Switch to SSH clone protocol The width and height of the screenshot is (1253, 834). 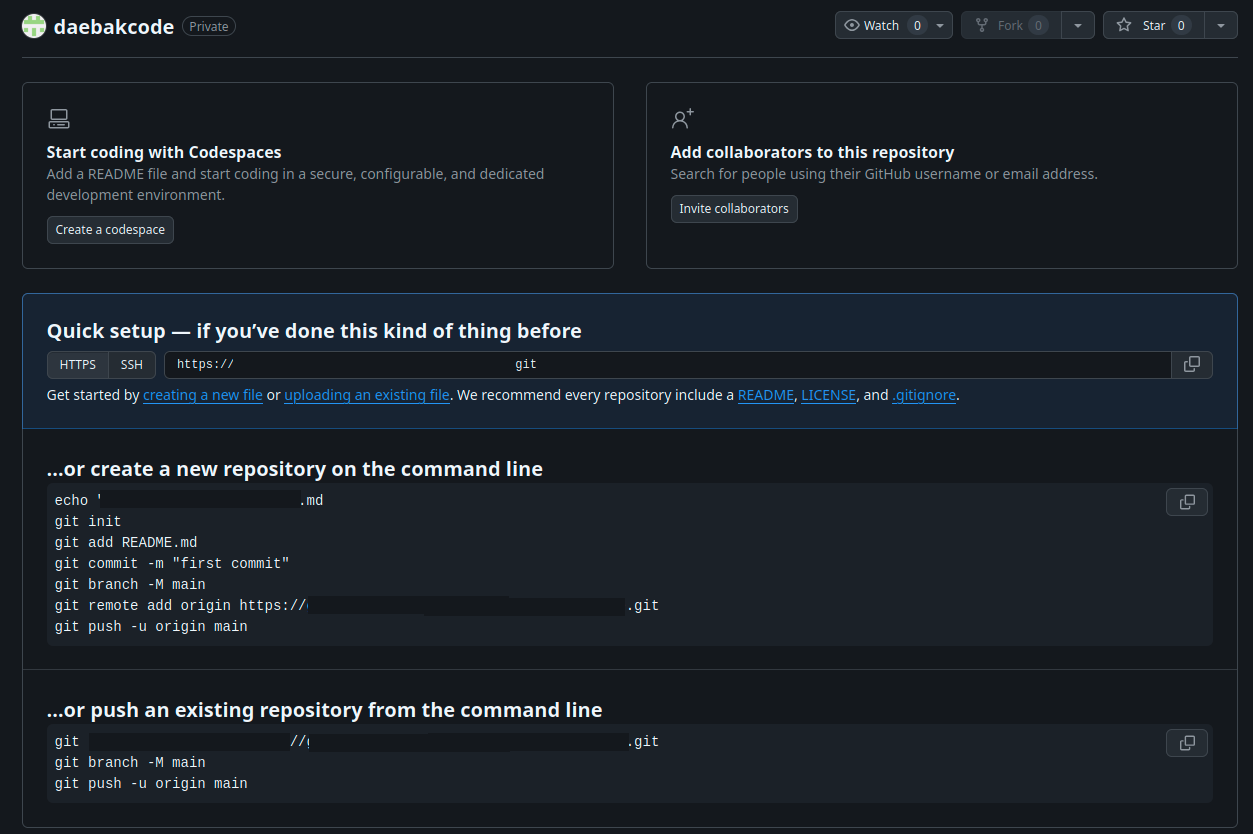point(132,365)
